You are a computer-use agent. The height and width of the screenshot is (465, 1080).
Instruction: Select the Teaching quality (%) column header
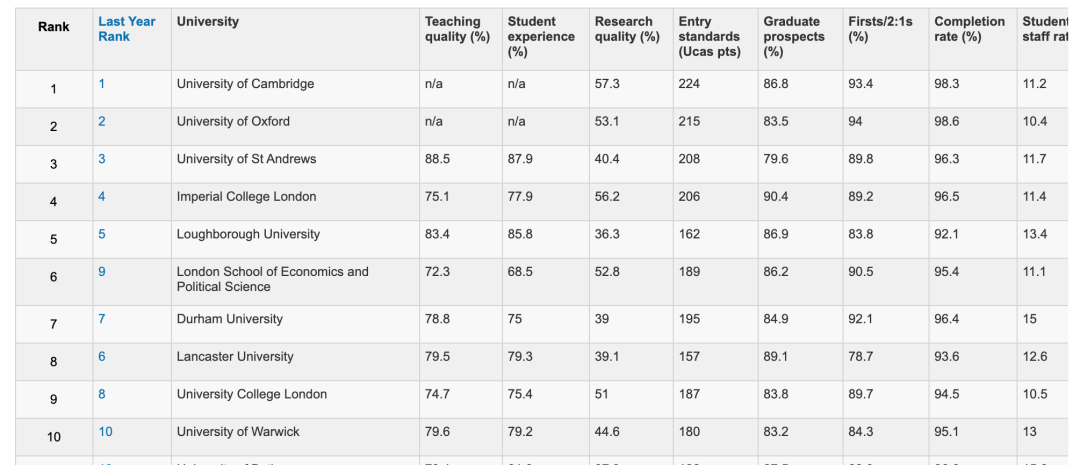(x=457, y=29)
